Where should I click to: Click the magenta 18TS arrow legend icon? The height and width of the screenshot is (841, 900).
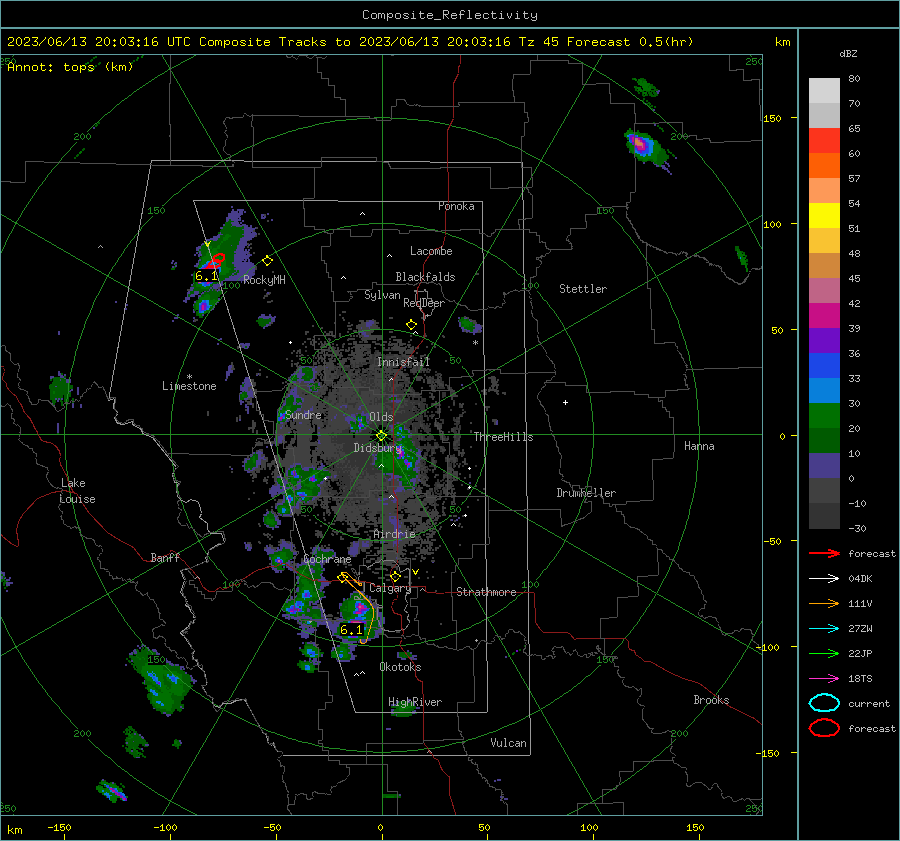[824, 679]
